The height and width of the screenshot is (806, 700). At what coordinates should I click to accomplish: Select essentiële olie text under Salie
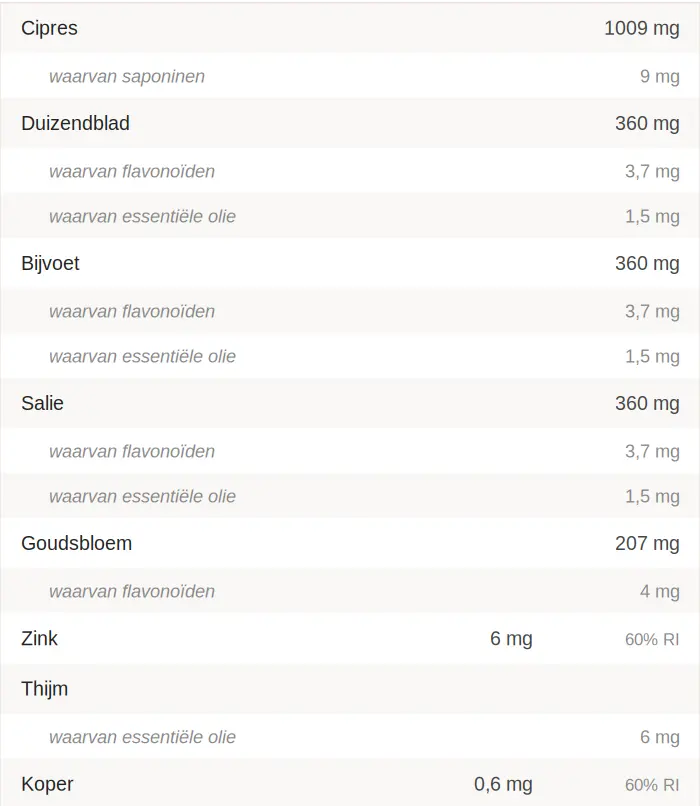(142, 496)
